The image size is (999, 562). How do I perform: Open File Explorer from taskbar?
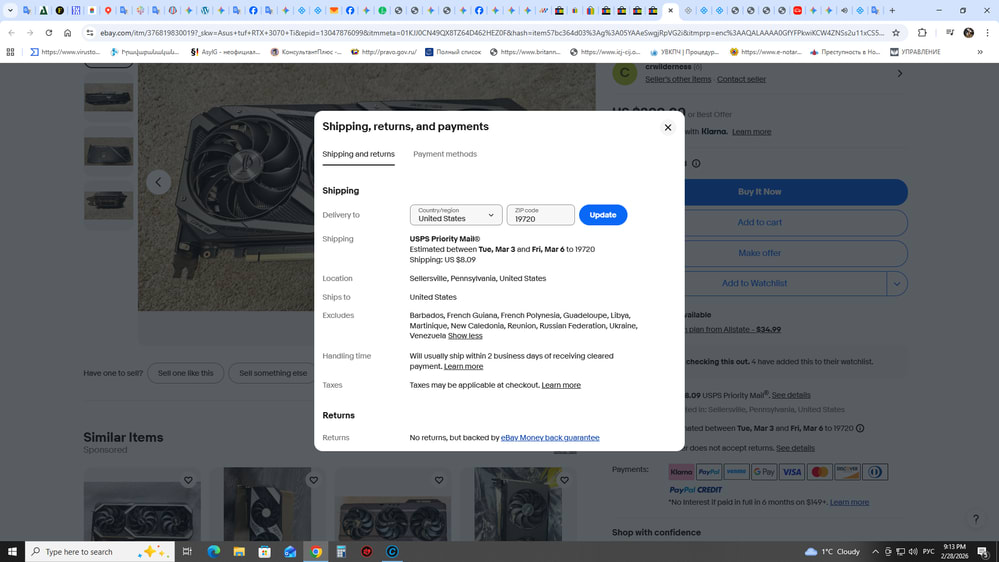tap(239, 551)
